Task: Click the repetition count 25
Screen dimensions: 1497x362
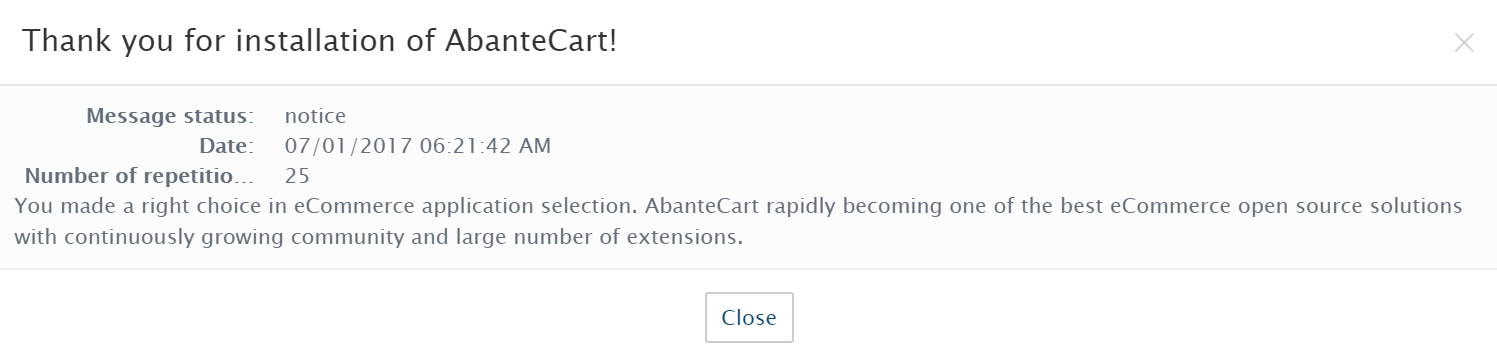Action: point(297,176)
